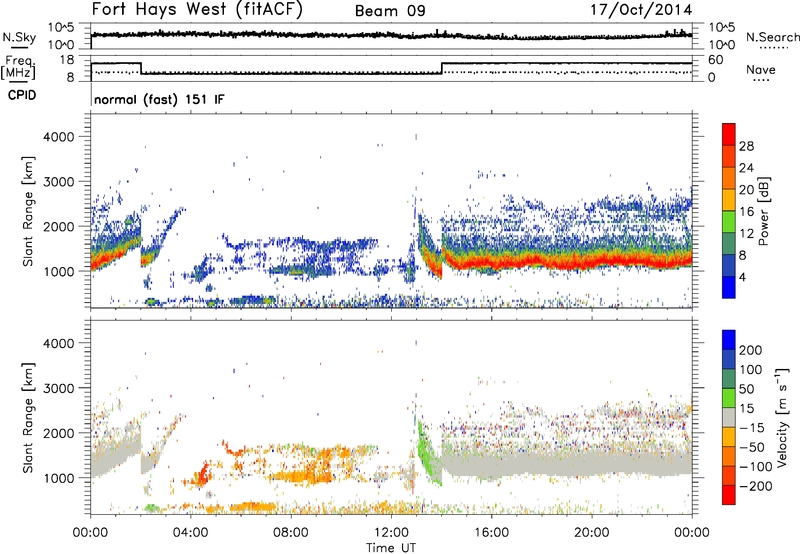
Task: Click the red segment of power colorbar
Action: [x=729, y=134]
